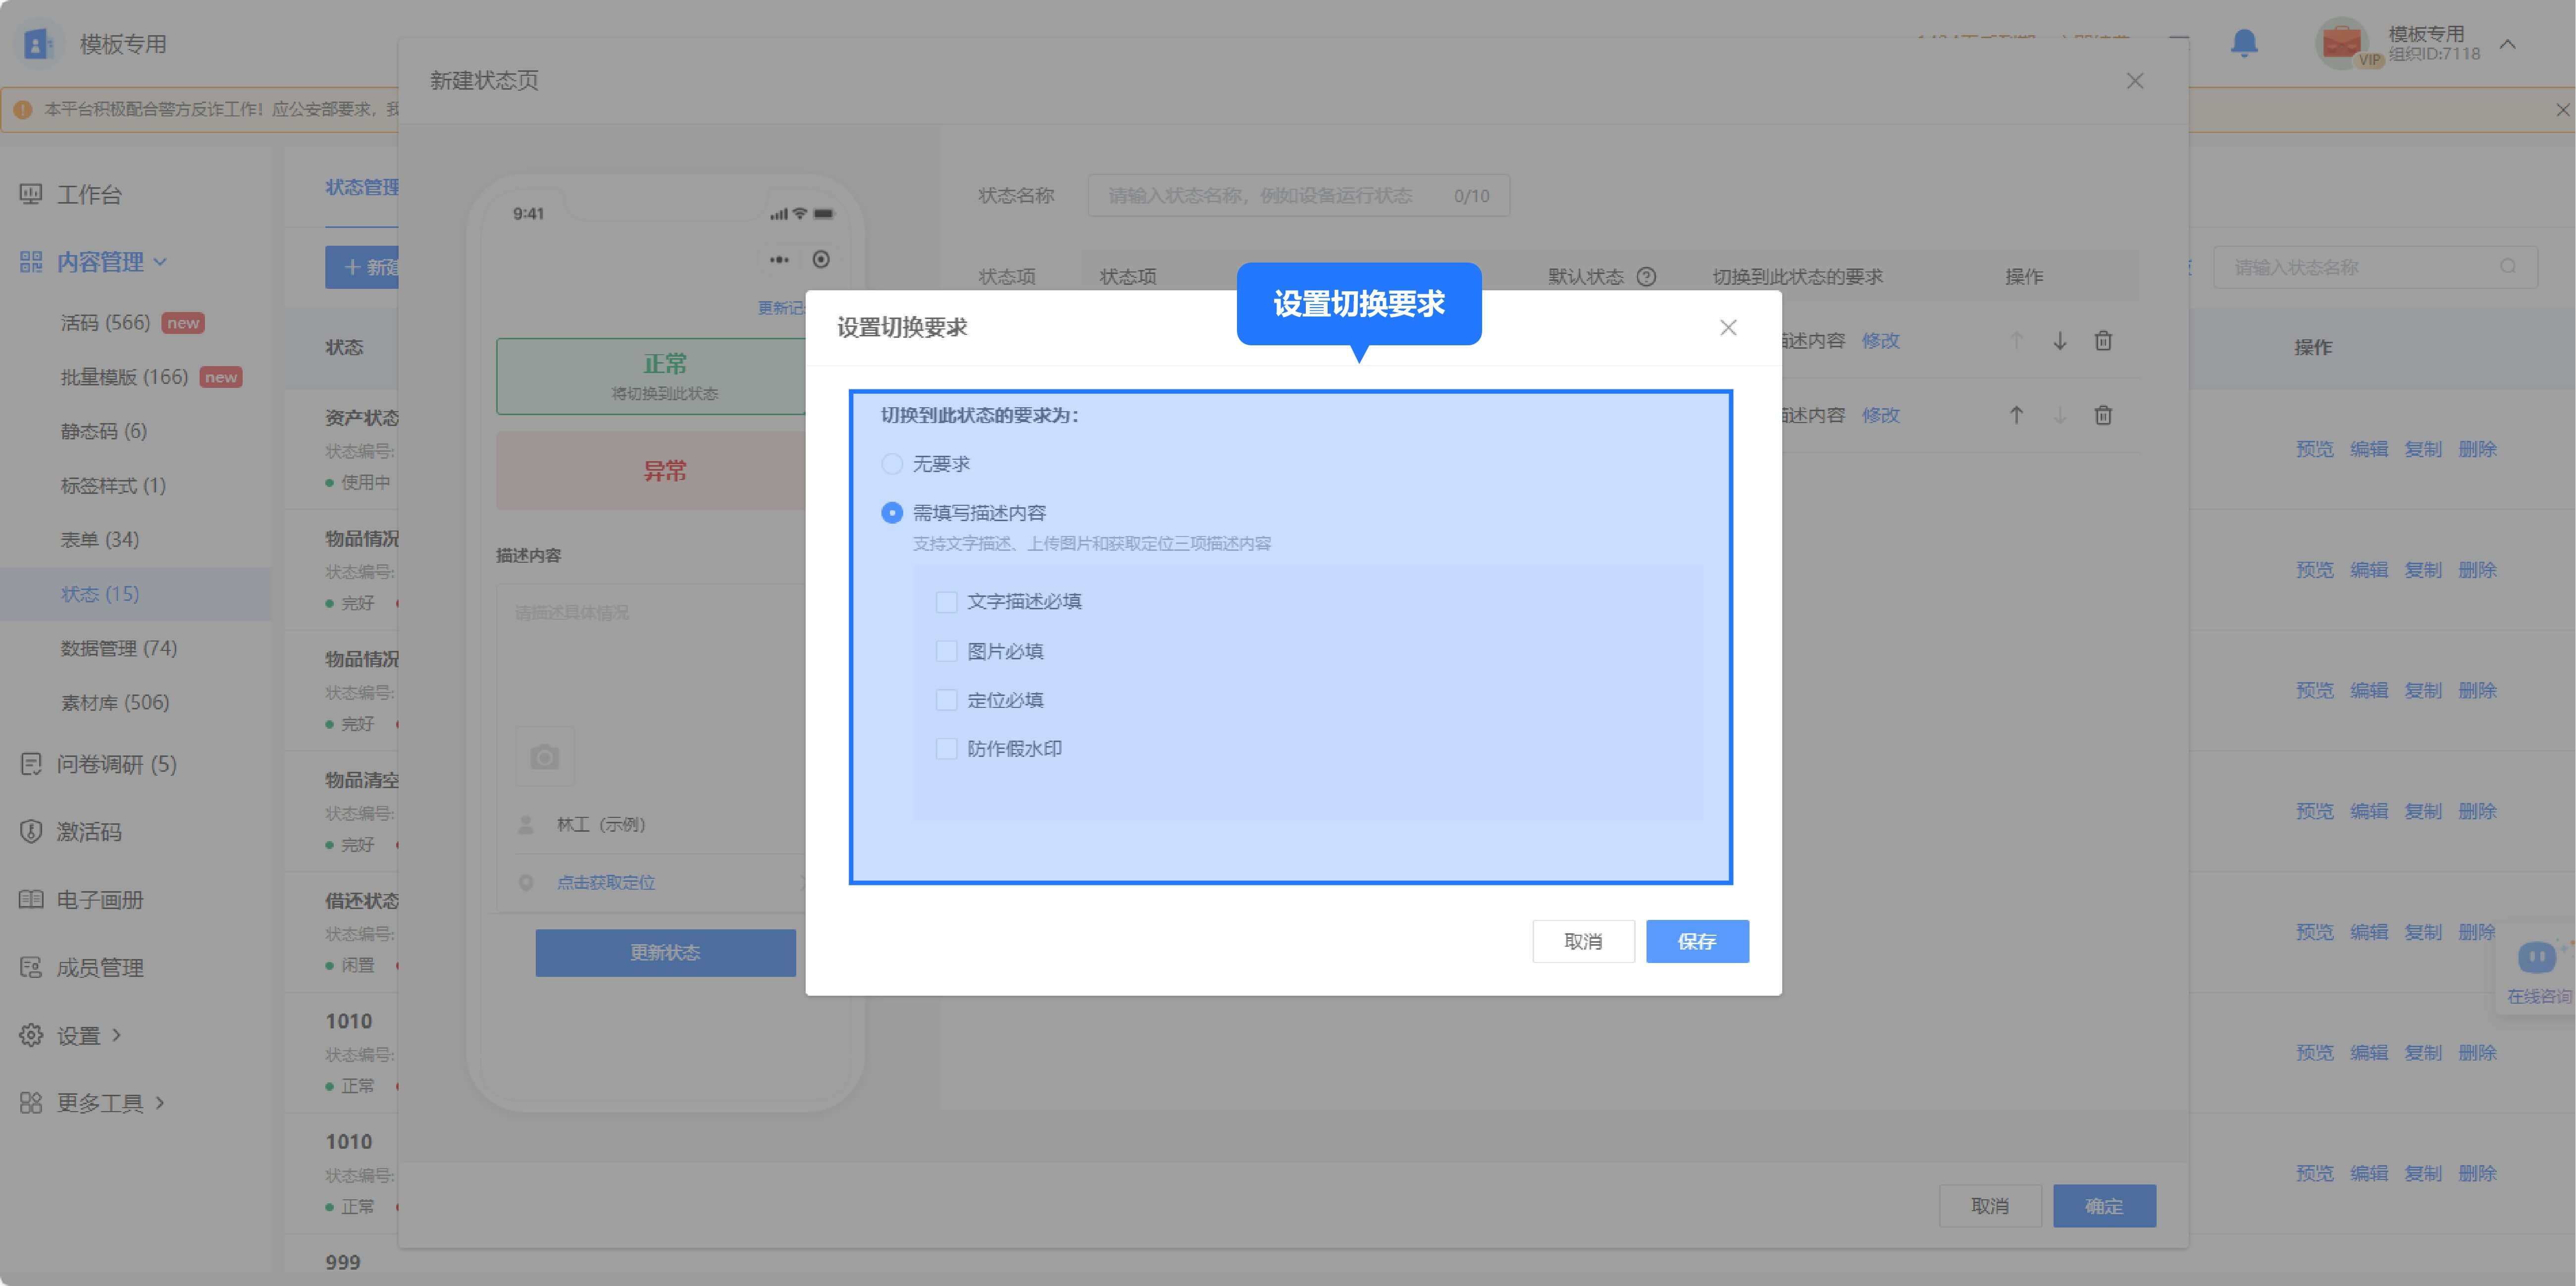The image size is (2576, 1286).
Task: Expand the 更多工具 sidebar menu
Action: pyautogui.click(x=100, y=1103)
